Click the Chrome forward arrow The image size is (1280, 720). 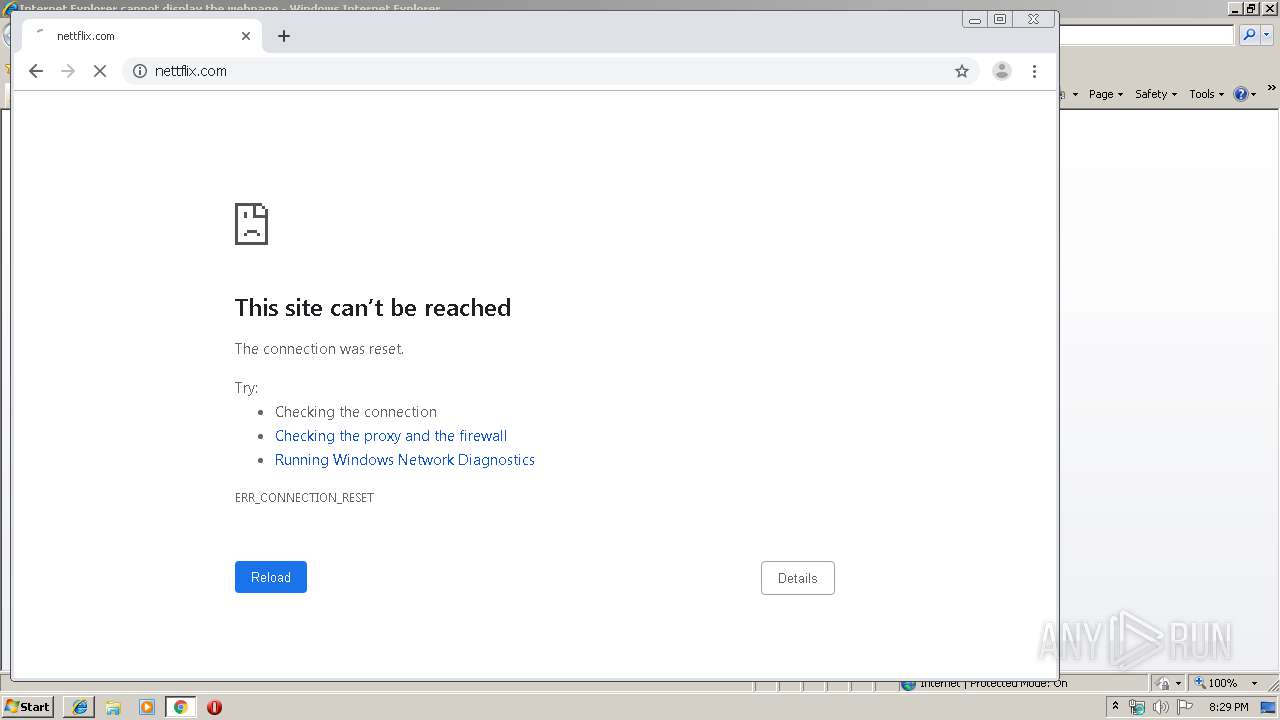click(68, 71)
